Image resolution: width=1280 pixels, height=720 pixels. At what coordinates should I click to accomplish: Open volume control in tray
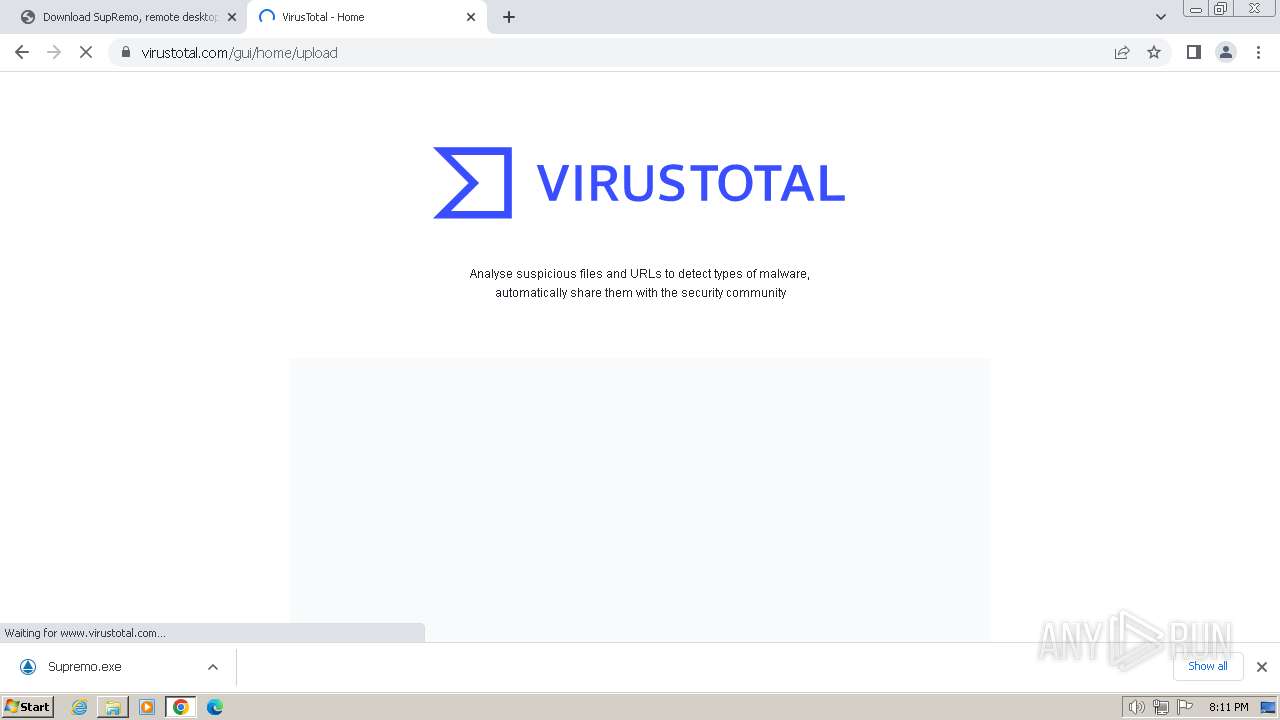[1136, 707]
